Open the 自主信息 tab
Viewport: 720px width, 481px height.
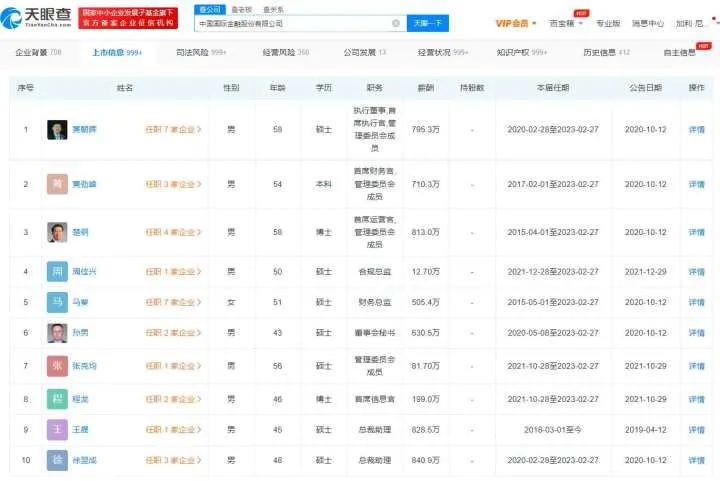(x=680, y=52)
